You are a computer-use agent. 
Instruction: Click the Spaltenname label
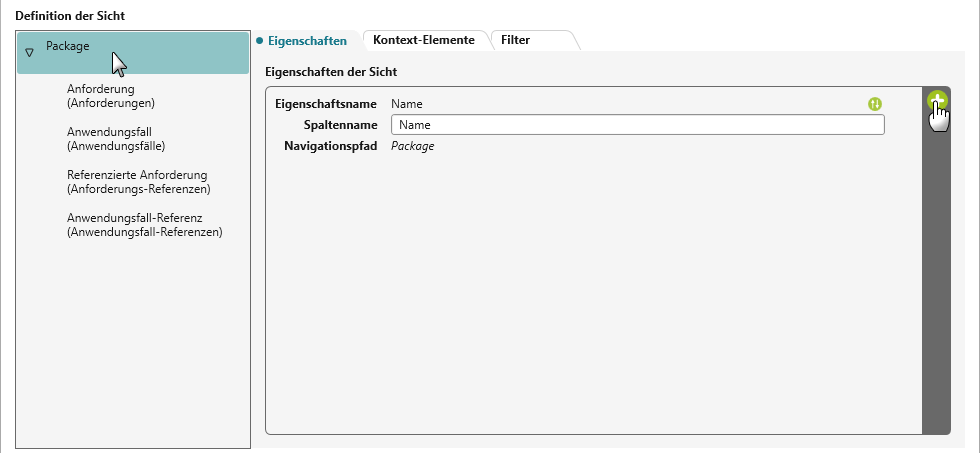[x=339, y=125]
